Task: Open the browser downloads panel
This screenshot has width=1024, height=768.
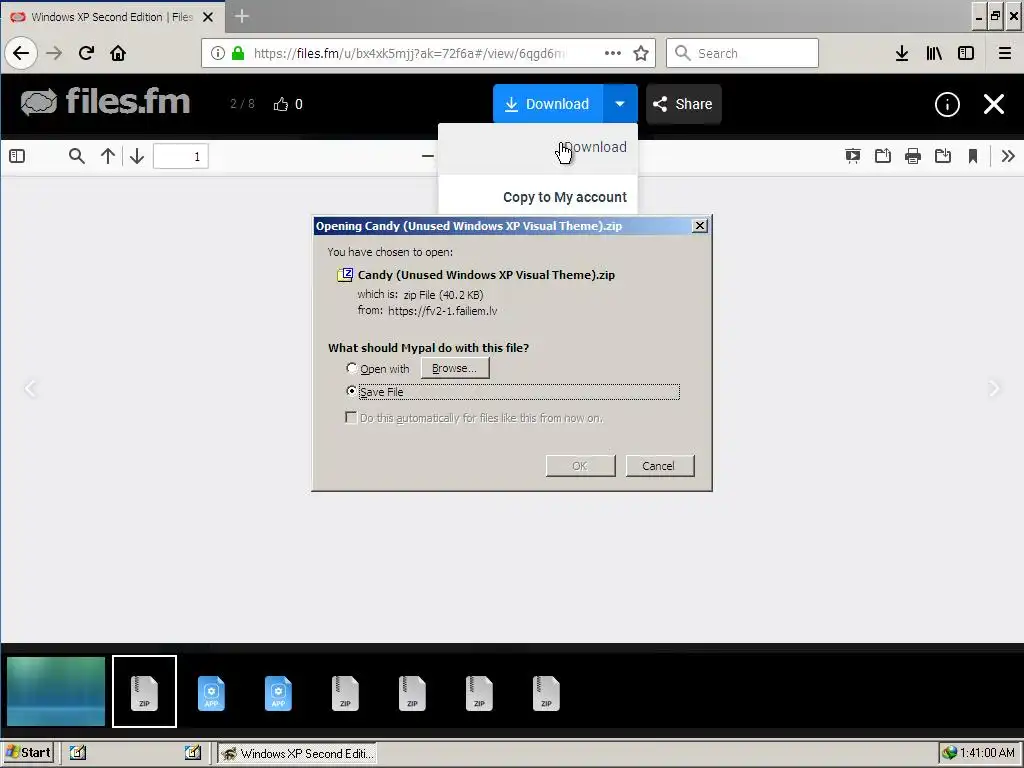Action: pos(902,53)
